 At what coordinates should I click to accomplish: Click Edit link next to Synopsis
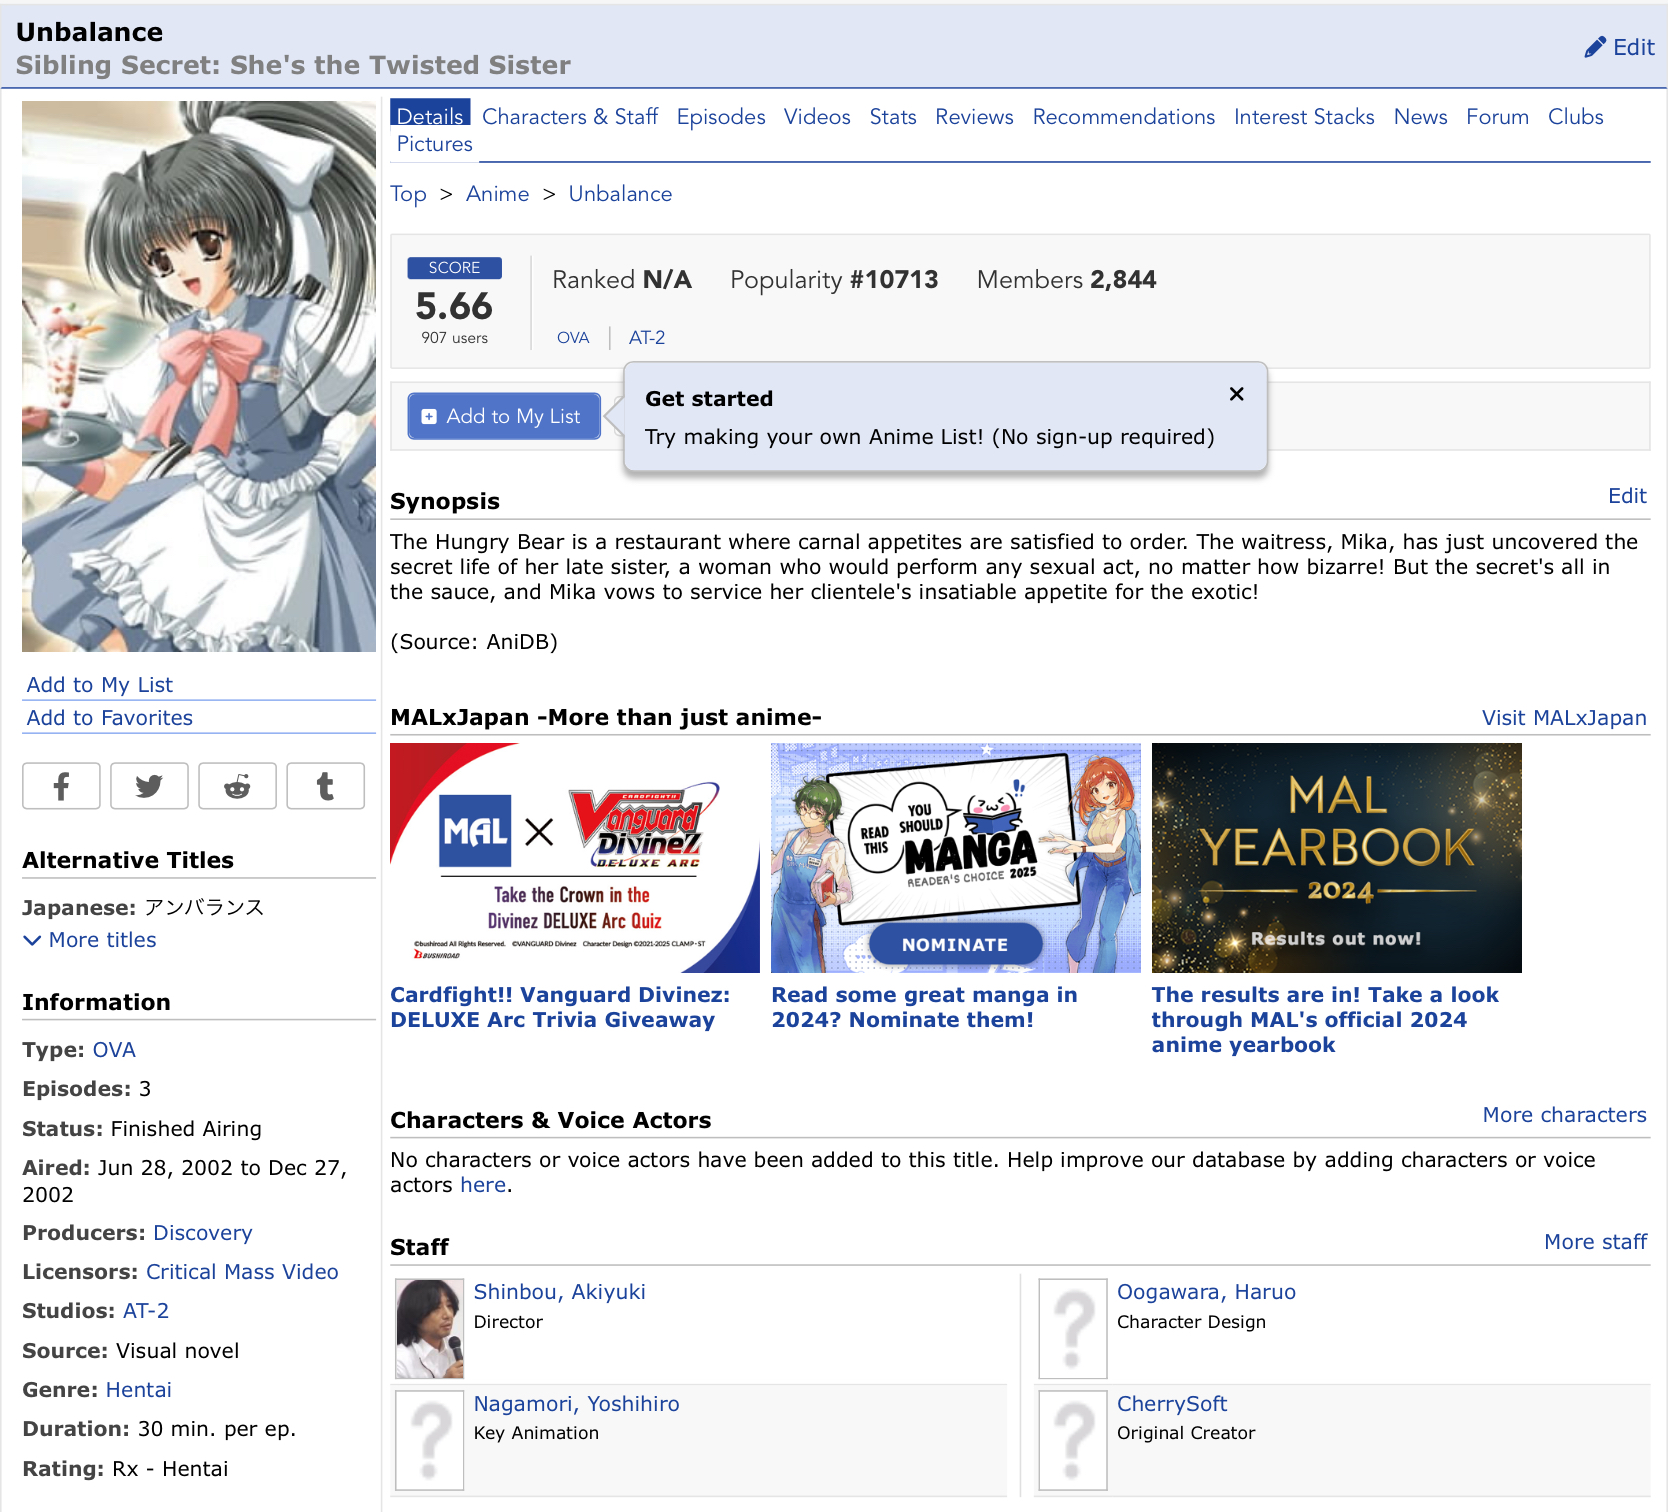pyautogui.click(x=1627, y=496)
